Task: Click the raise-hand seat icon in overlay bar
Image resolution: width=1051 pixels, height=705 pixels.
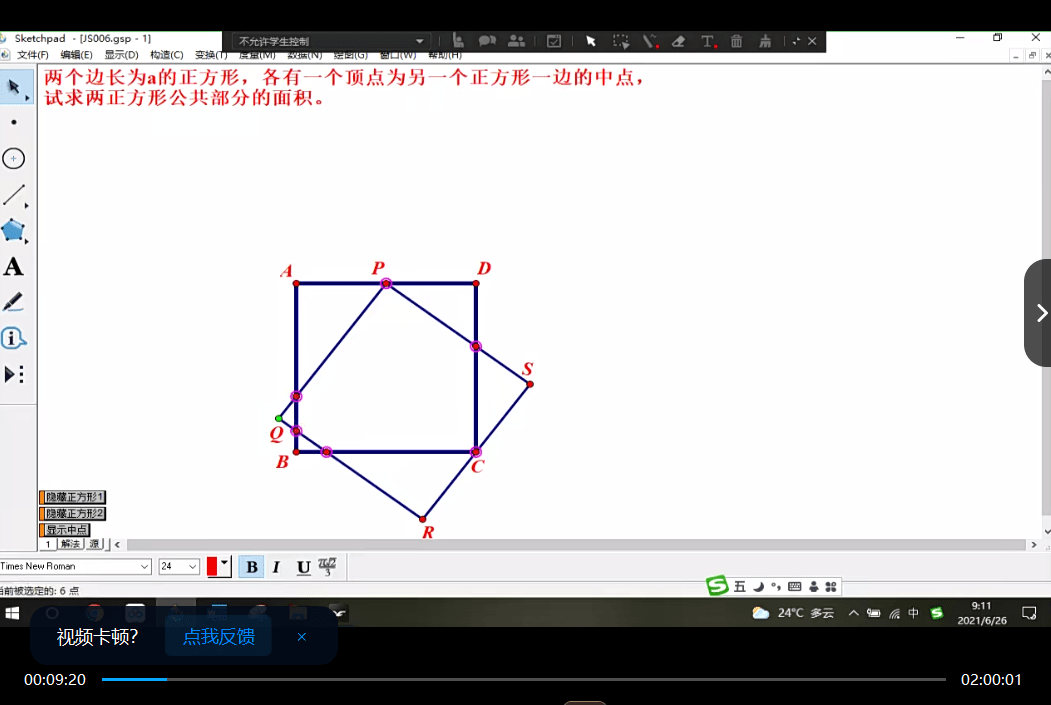Action: point(458,41)
